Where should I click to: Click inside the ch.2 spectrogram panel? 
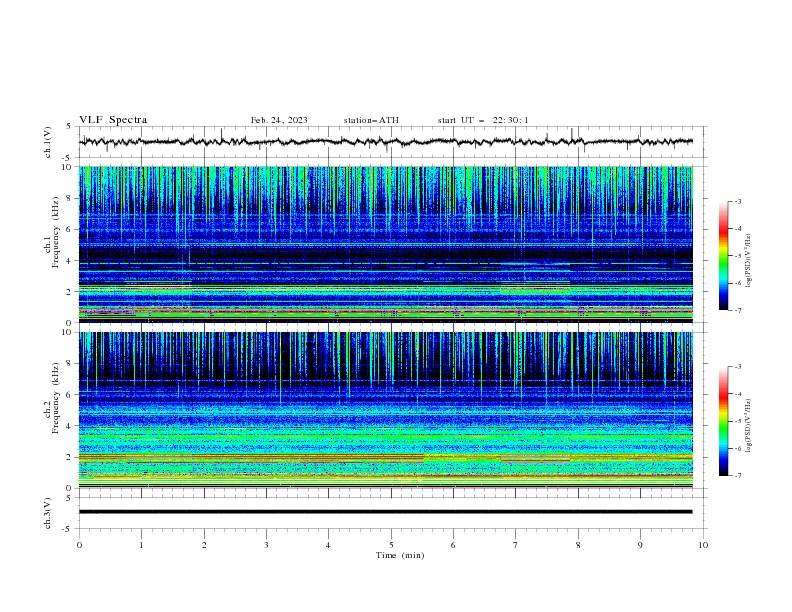(x=385, y=410)
